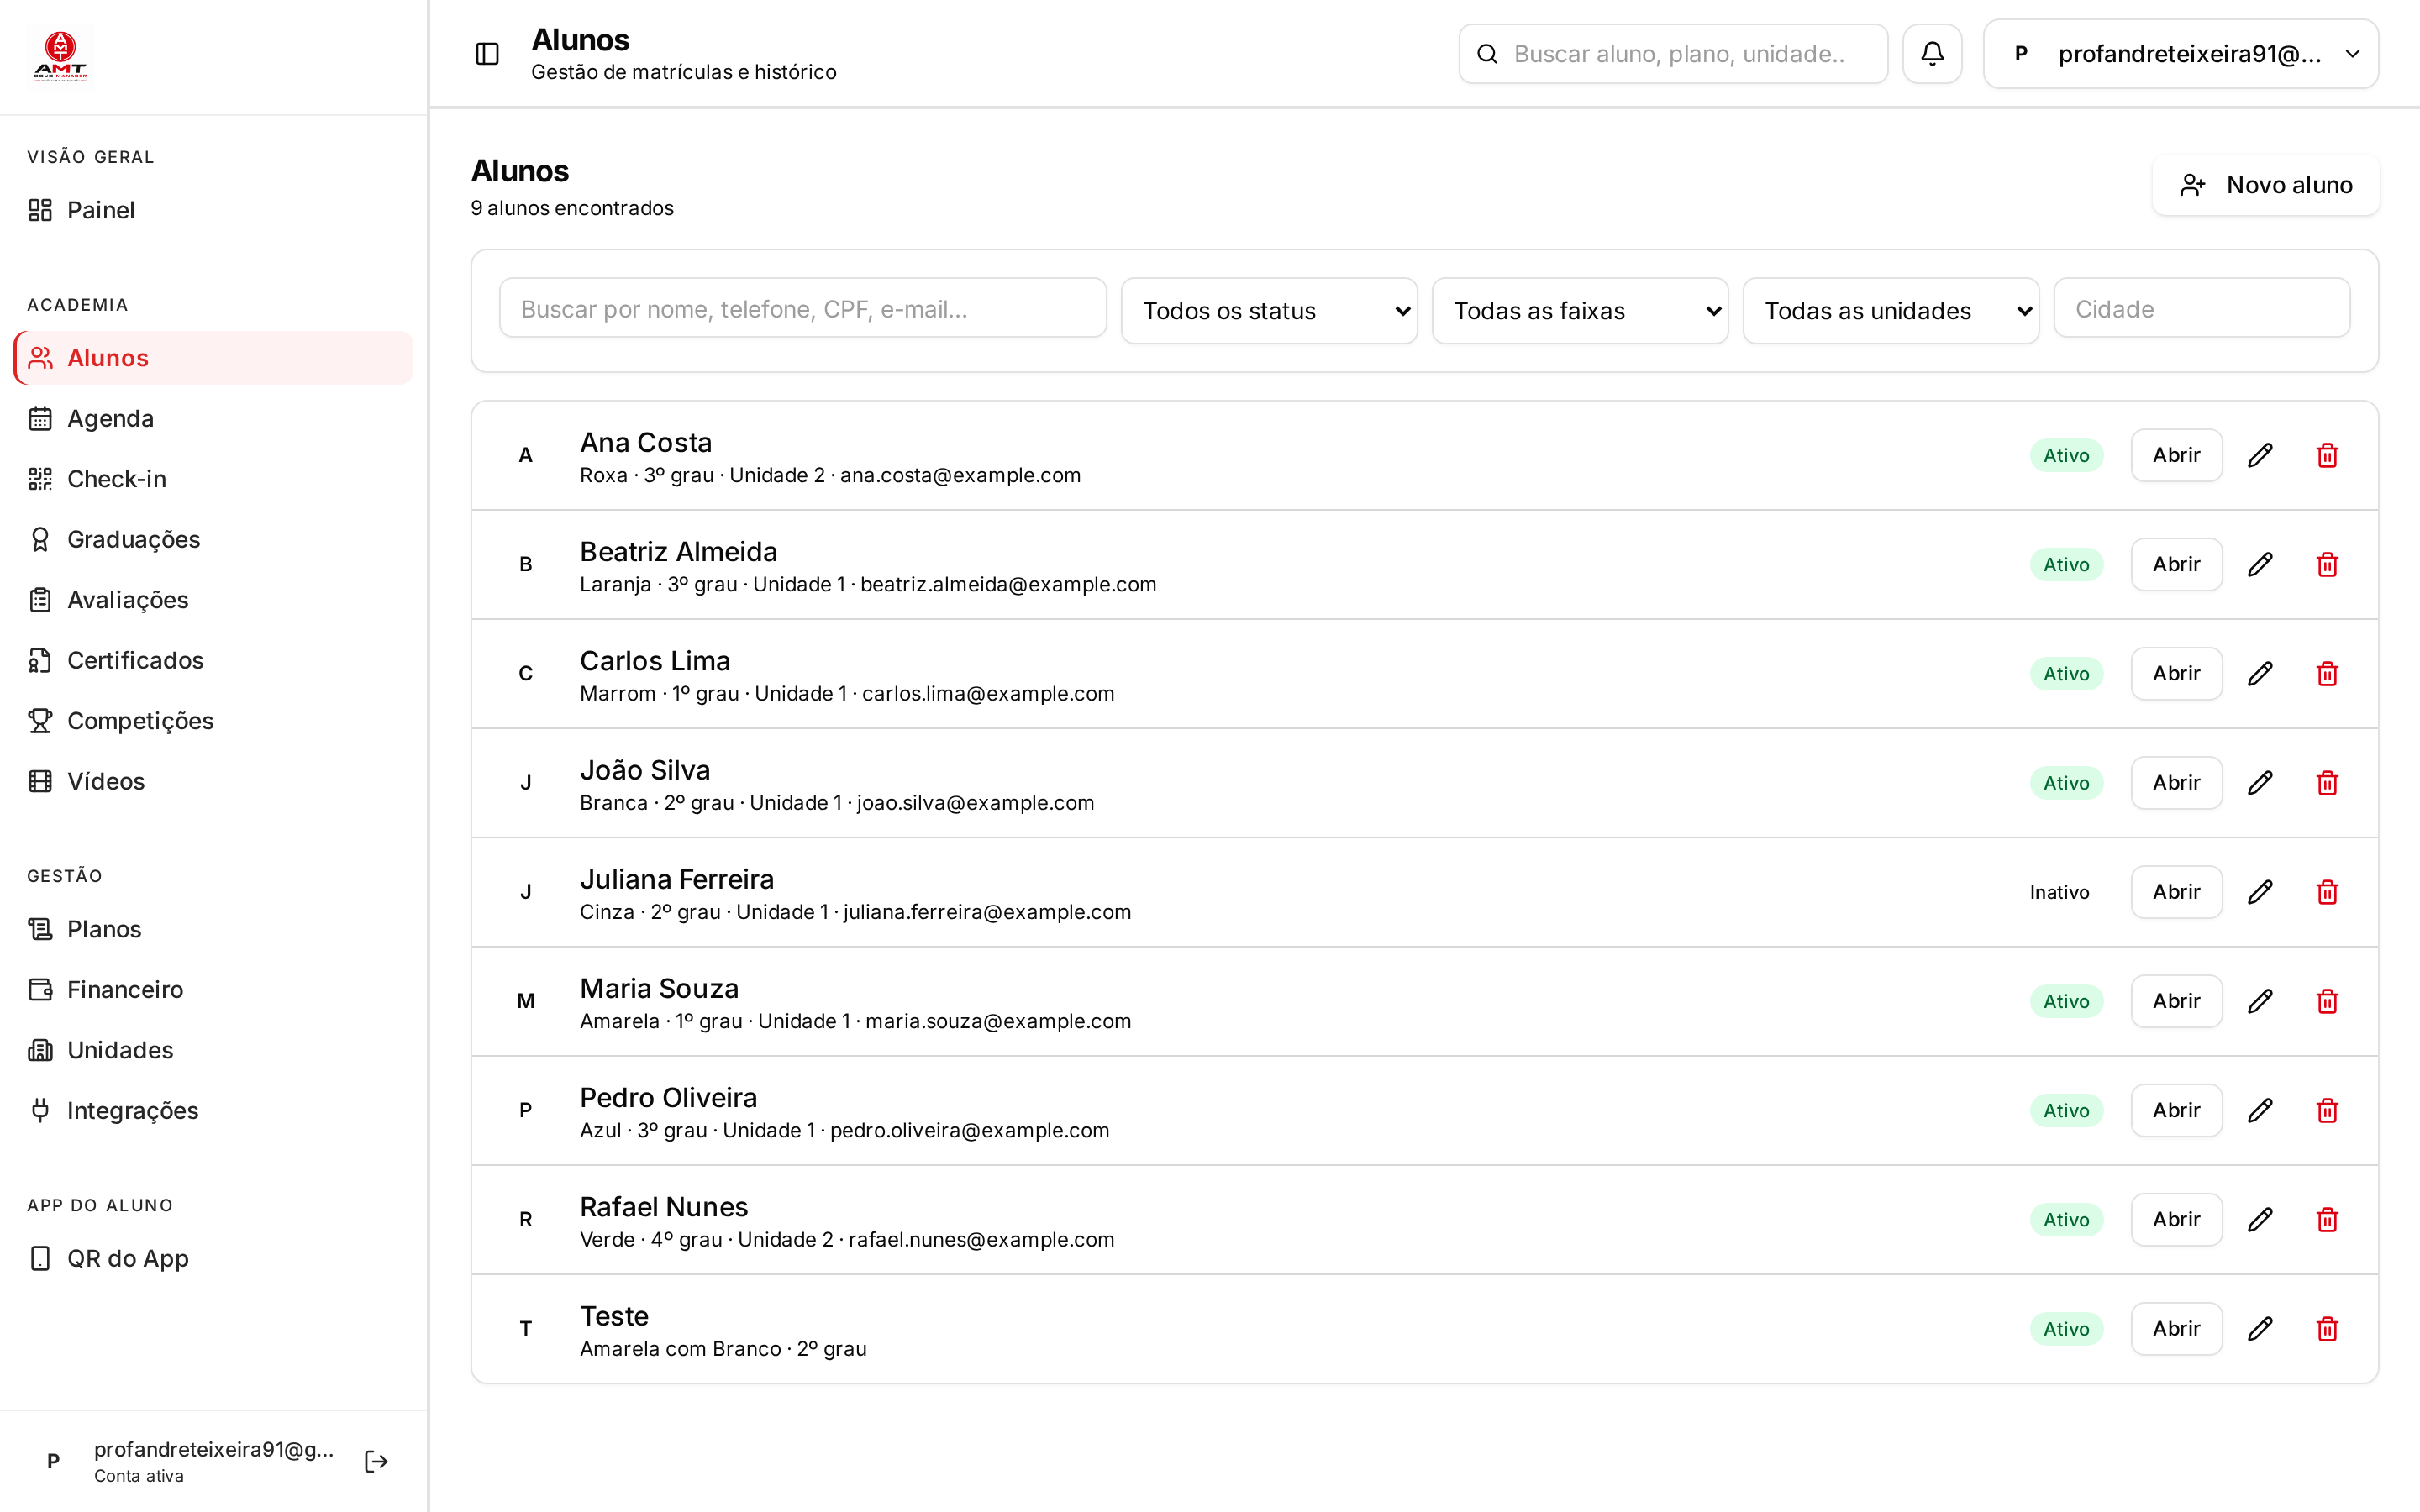Open Competições section
Image resolution: width=2420 pixels, height=1512 pixels.
pyautogui.click(x=213, y=721)
